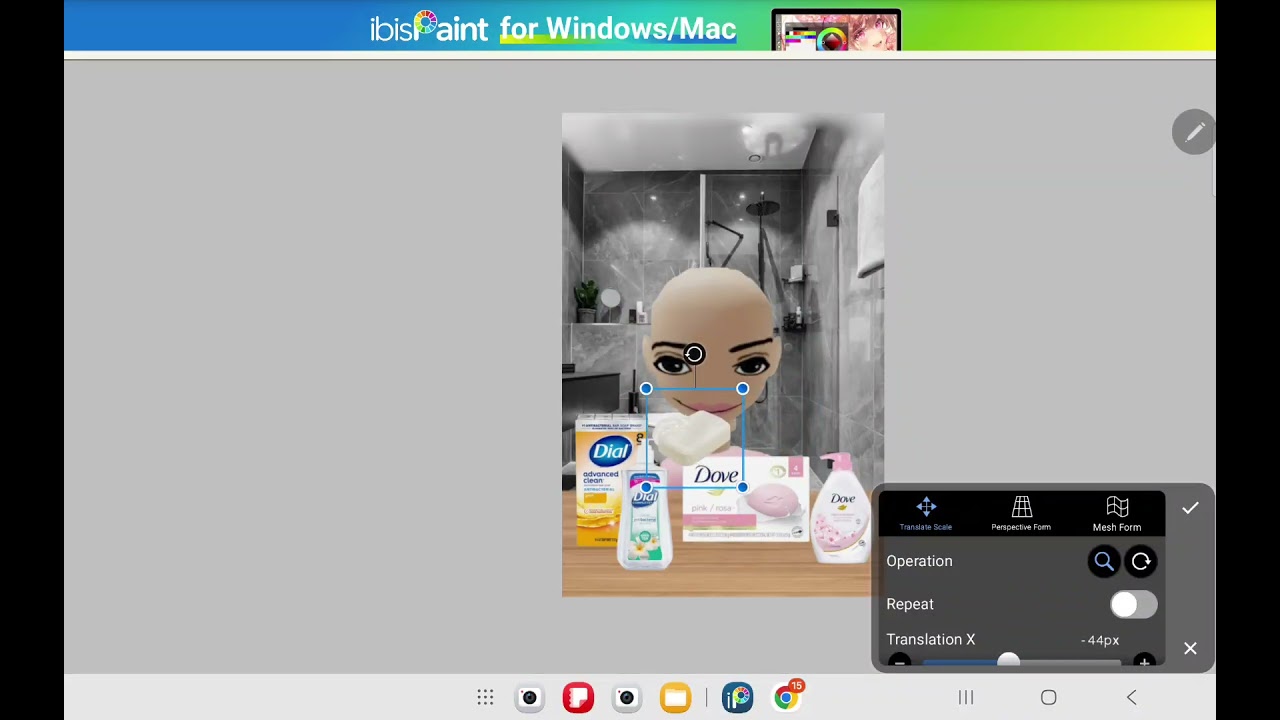Select the Translate Scale mode
The height and width of the screenshot is (720, 1280).
pos(926,514)
